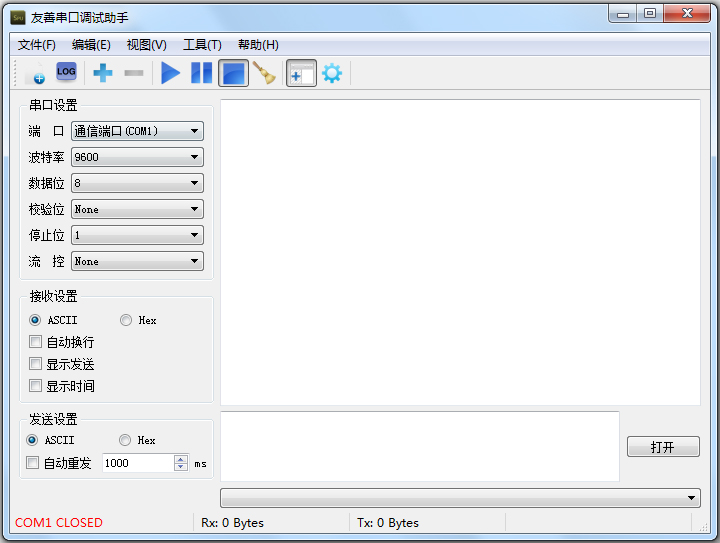The width and height of the screenshot is (720, 543).
Task: Click the 打开 button
Action: (662, 447)
